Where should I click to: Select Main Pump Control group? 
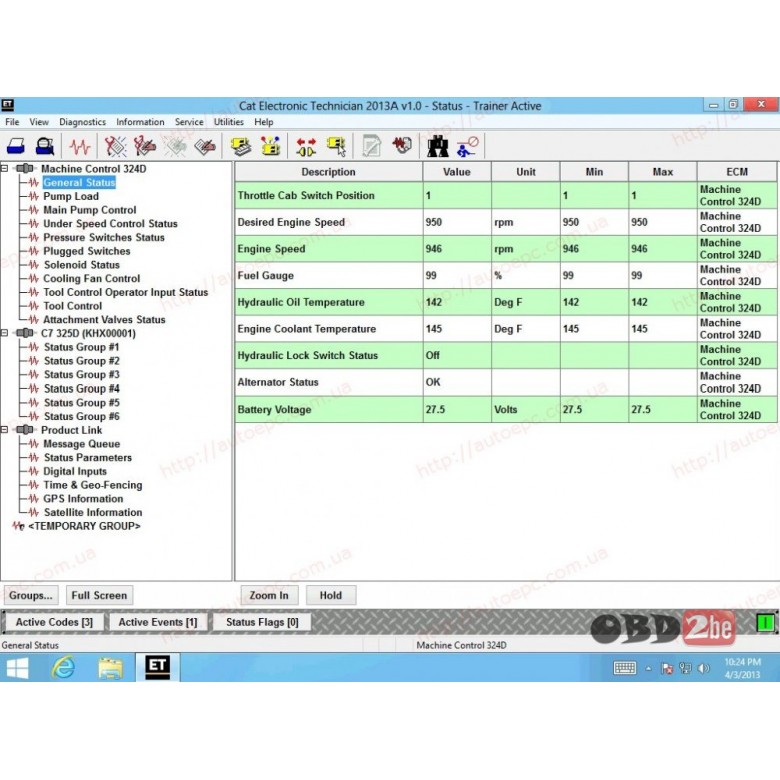pyautogui.click(x=90, y=210)
